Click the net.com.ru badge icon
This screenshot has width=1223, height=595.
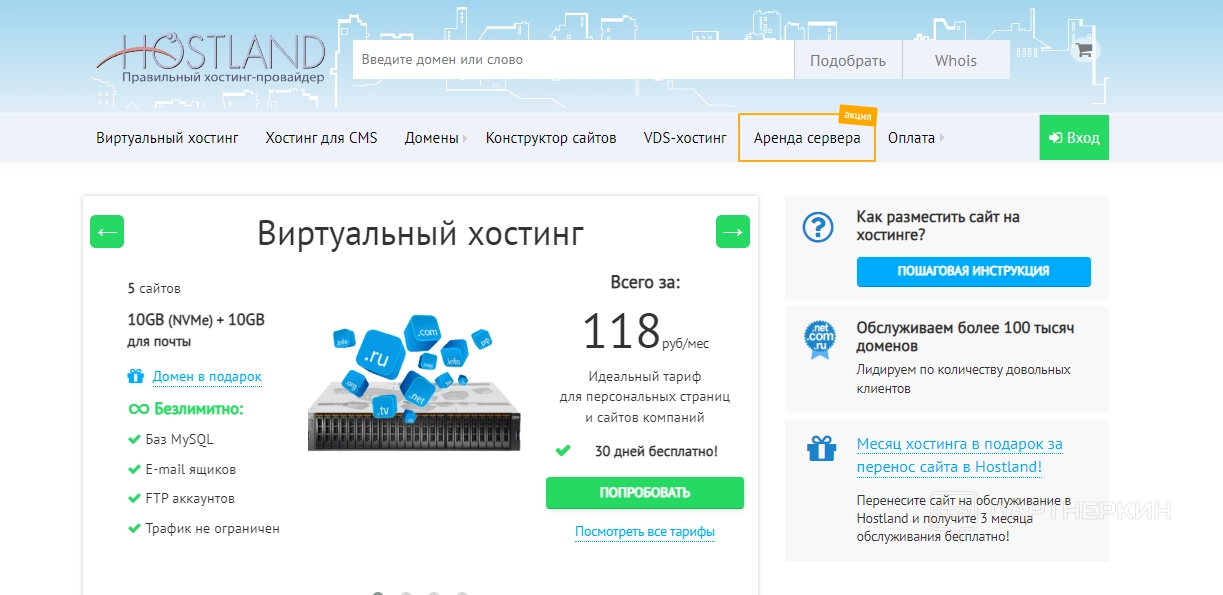tap(820, 339)
